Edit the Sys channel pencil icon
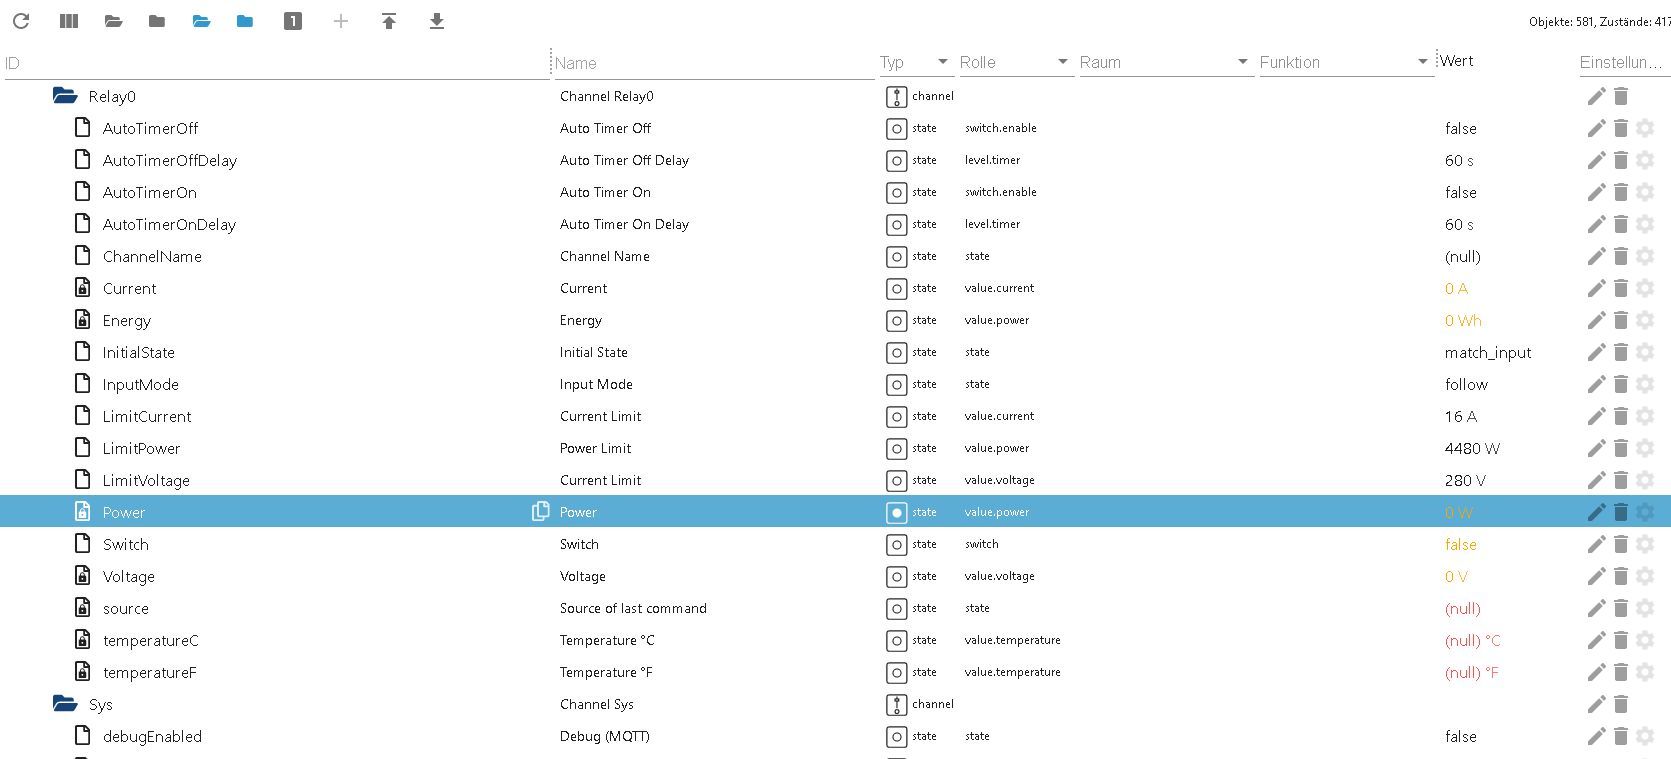 (1596, 704)
